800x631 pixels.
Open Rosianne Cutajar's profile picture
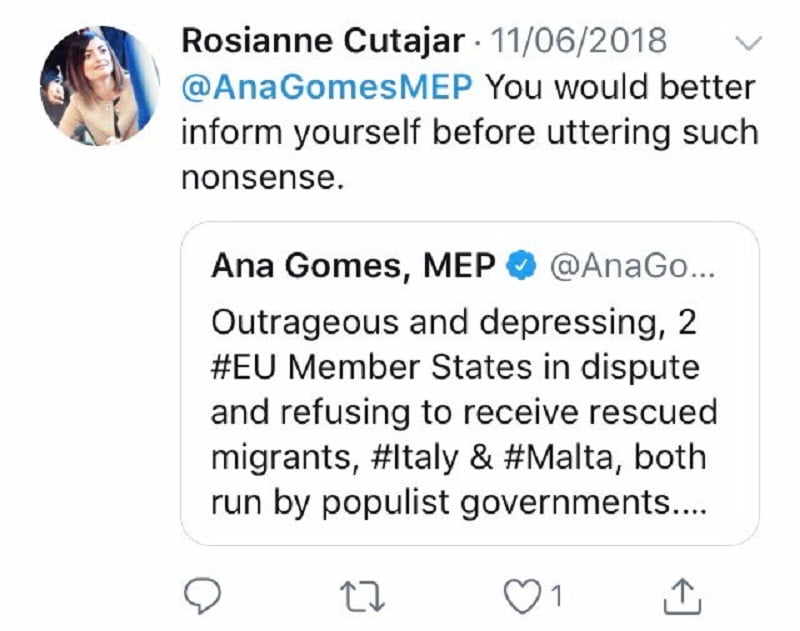pyautogui.click(x=99, y=85)
